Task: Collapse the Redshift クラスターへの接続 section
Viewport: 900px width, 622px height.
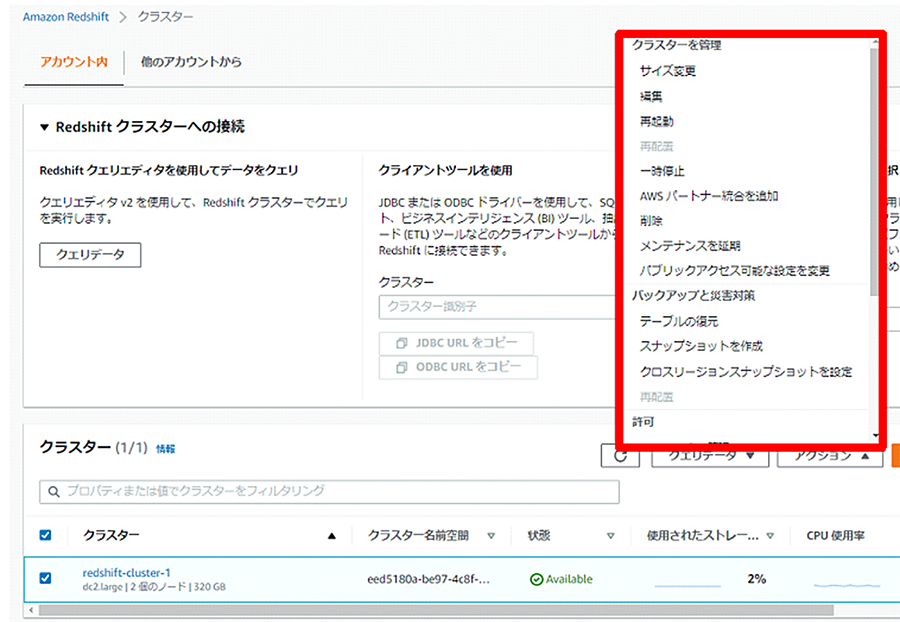Action: point(44,127)
